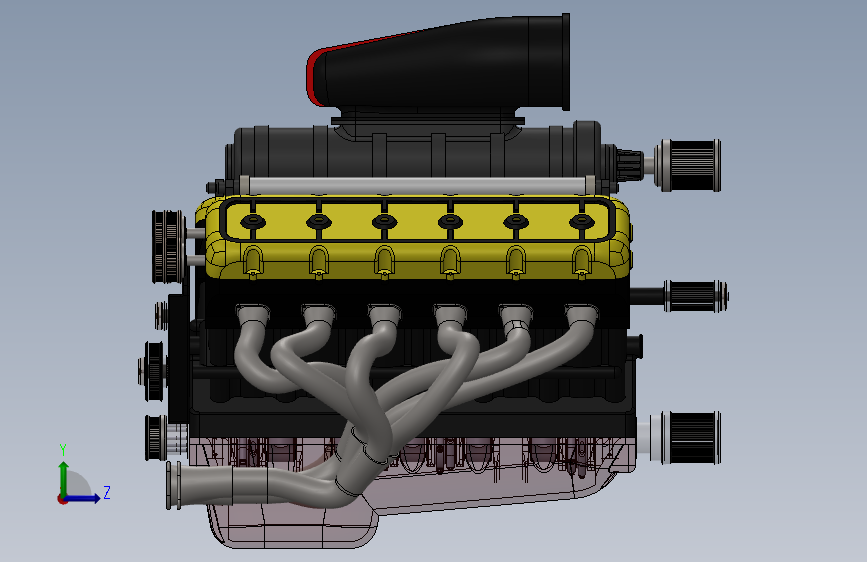
Task: Click the blue Z axis arrow of the triad
Action: [83, 498]
